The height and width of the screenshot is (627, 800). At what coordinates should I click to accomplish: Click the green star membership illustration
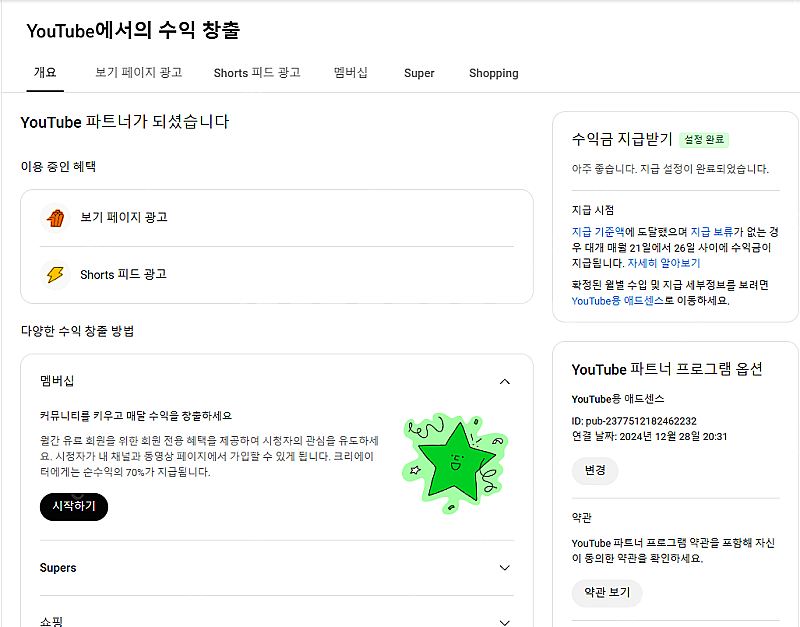(x=456, y=463)
